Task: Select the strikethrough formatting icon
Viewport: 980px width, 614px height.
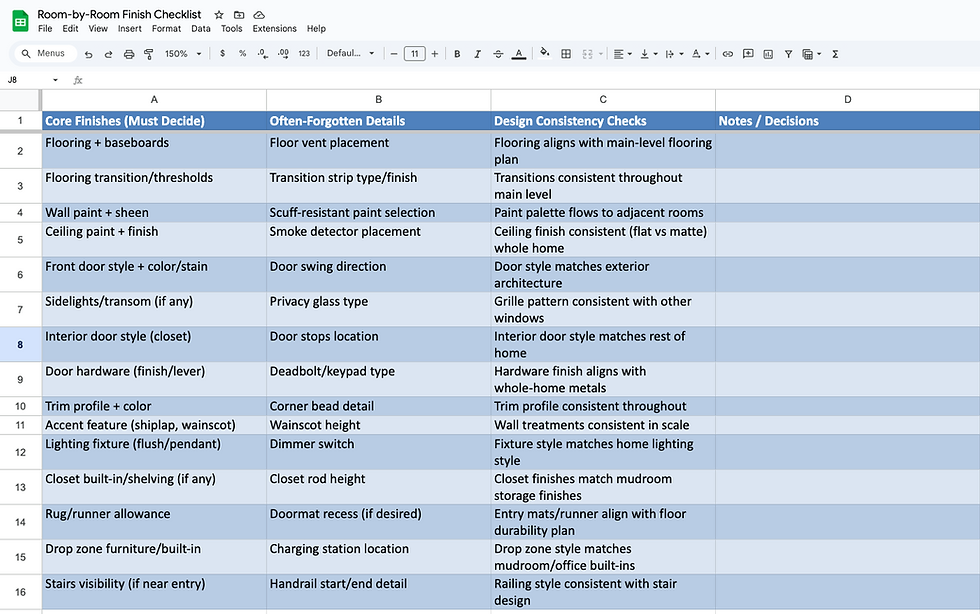Action: (x=498, y=54)
